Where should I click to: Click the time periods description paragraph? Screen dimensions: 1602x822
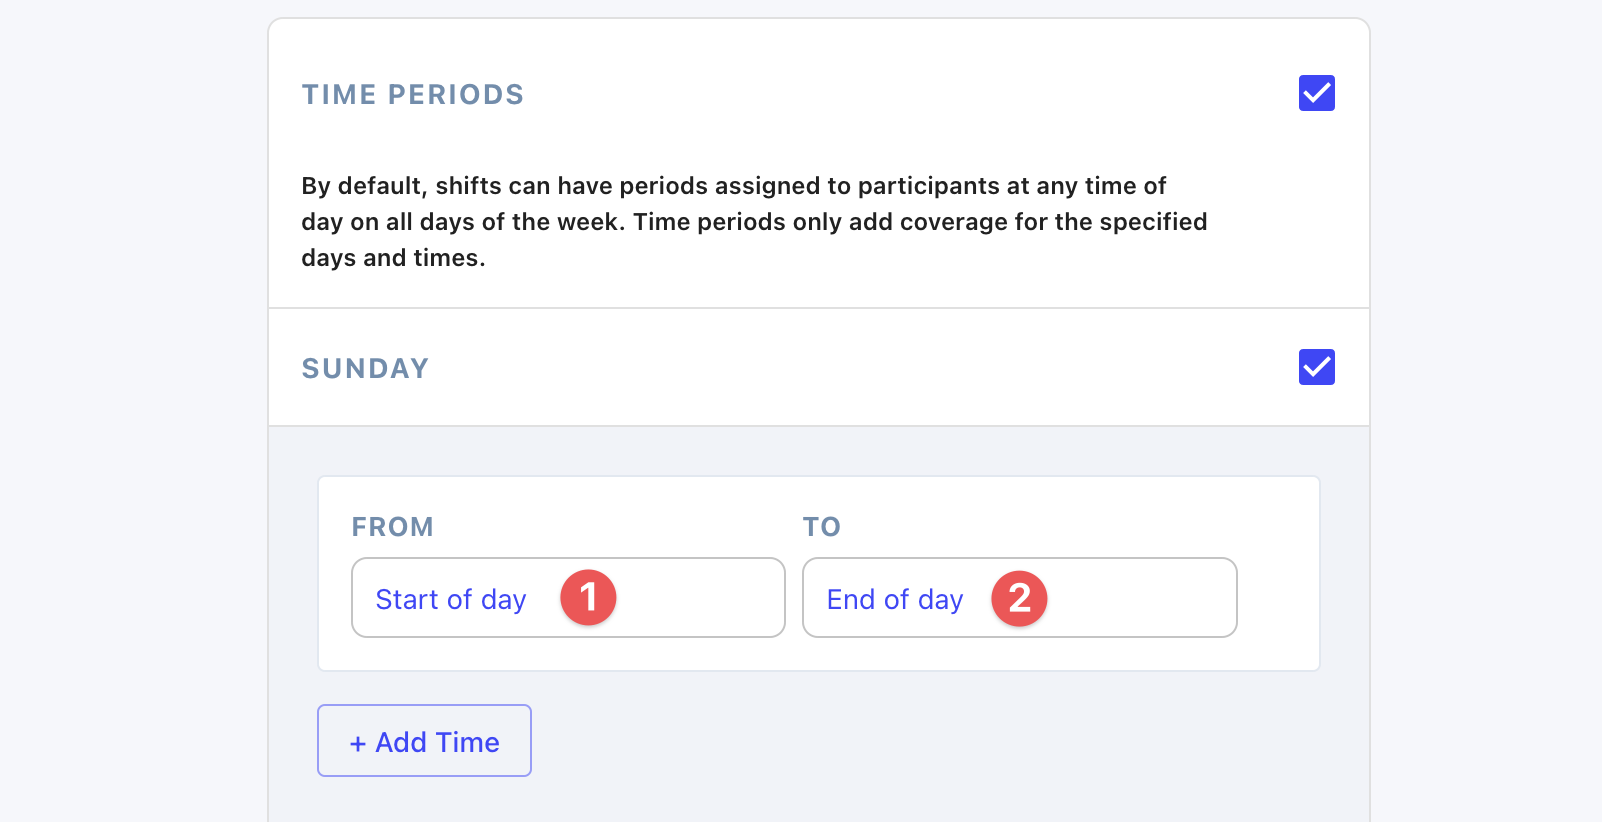pyautogui.click(x=754, y=222)
